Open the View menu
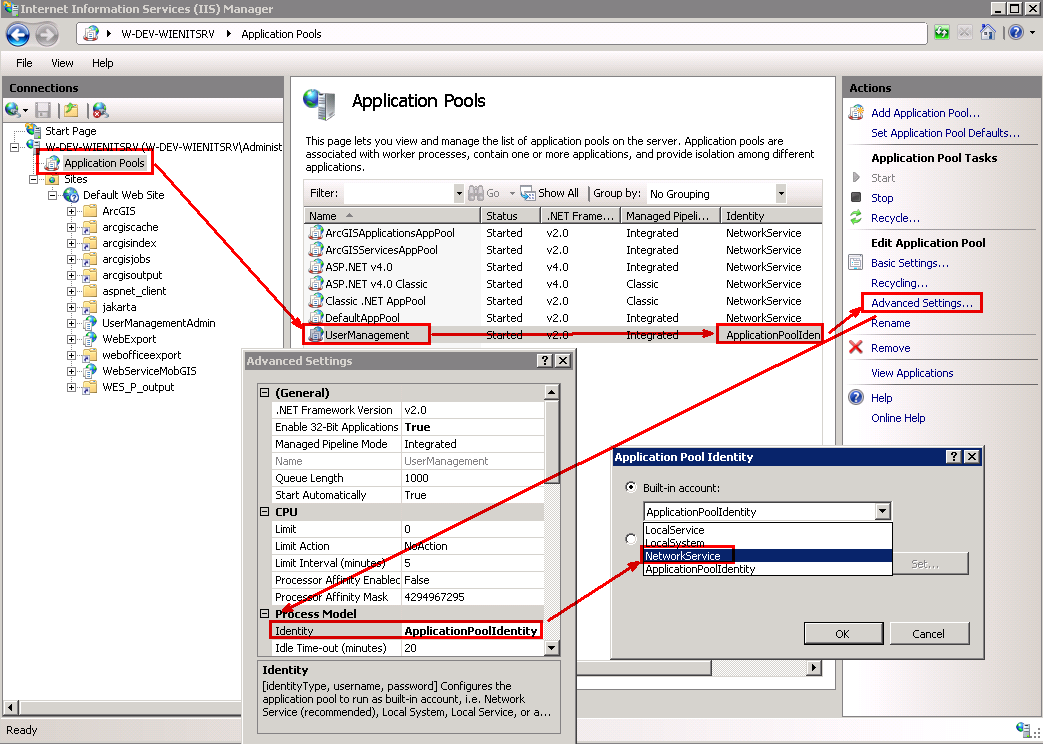Viewport: 1043px width, 744px height. 62,62
